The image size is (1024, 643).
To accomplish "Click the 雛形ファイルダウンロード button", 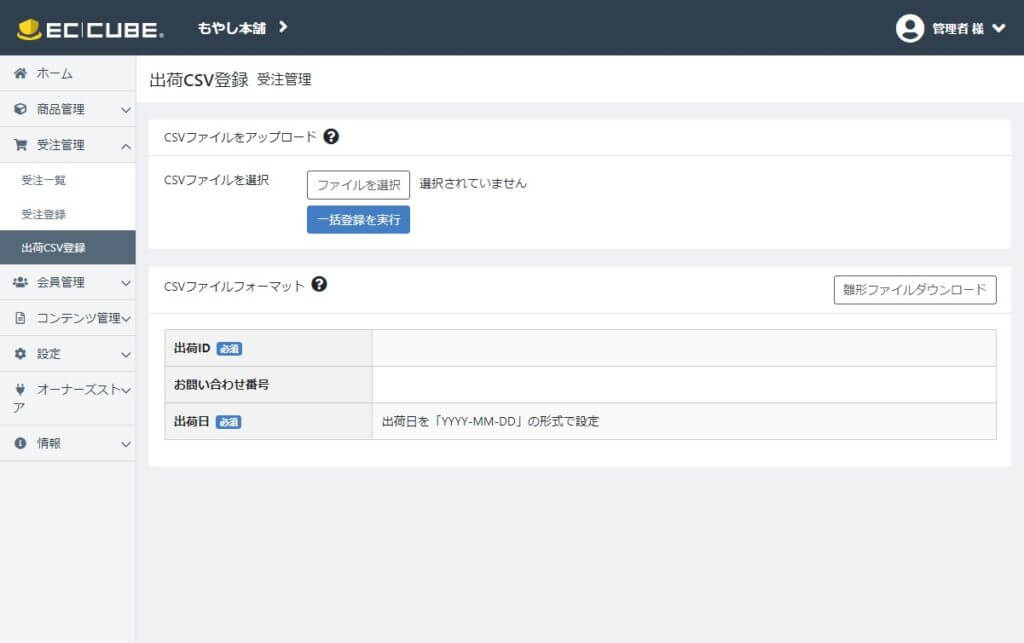I will pos(914,290).
